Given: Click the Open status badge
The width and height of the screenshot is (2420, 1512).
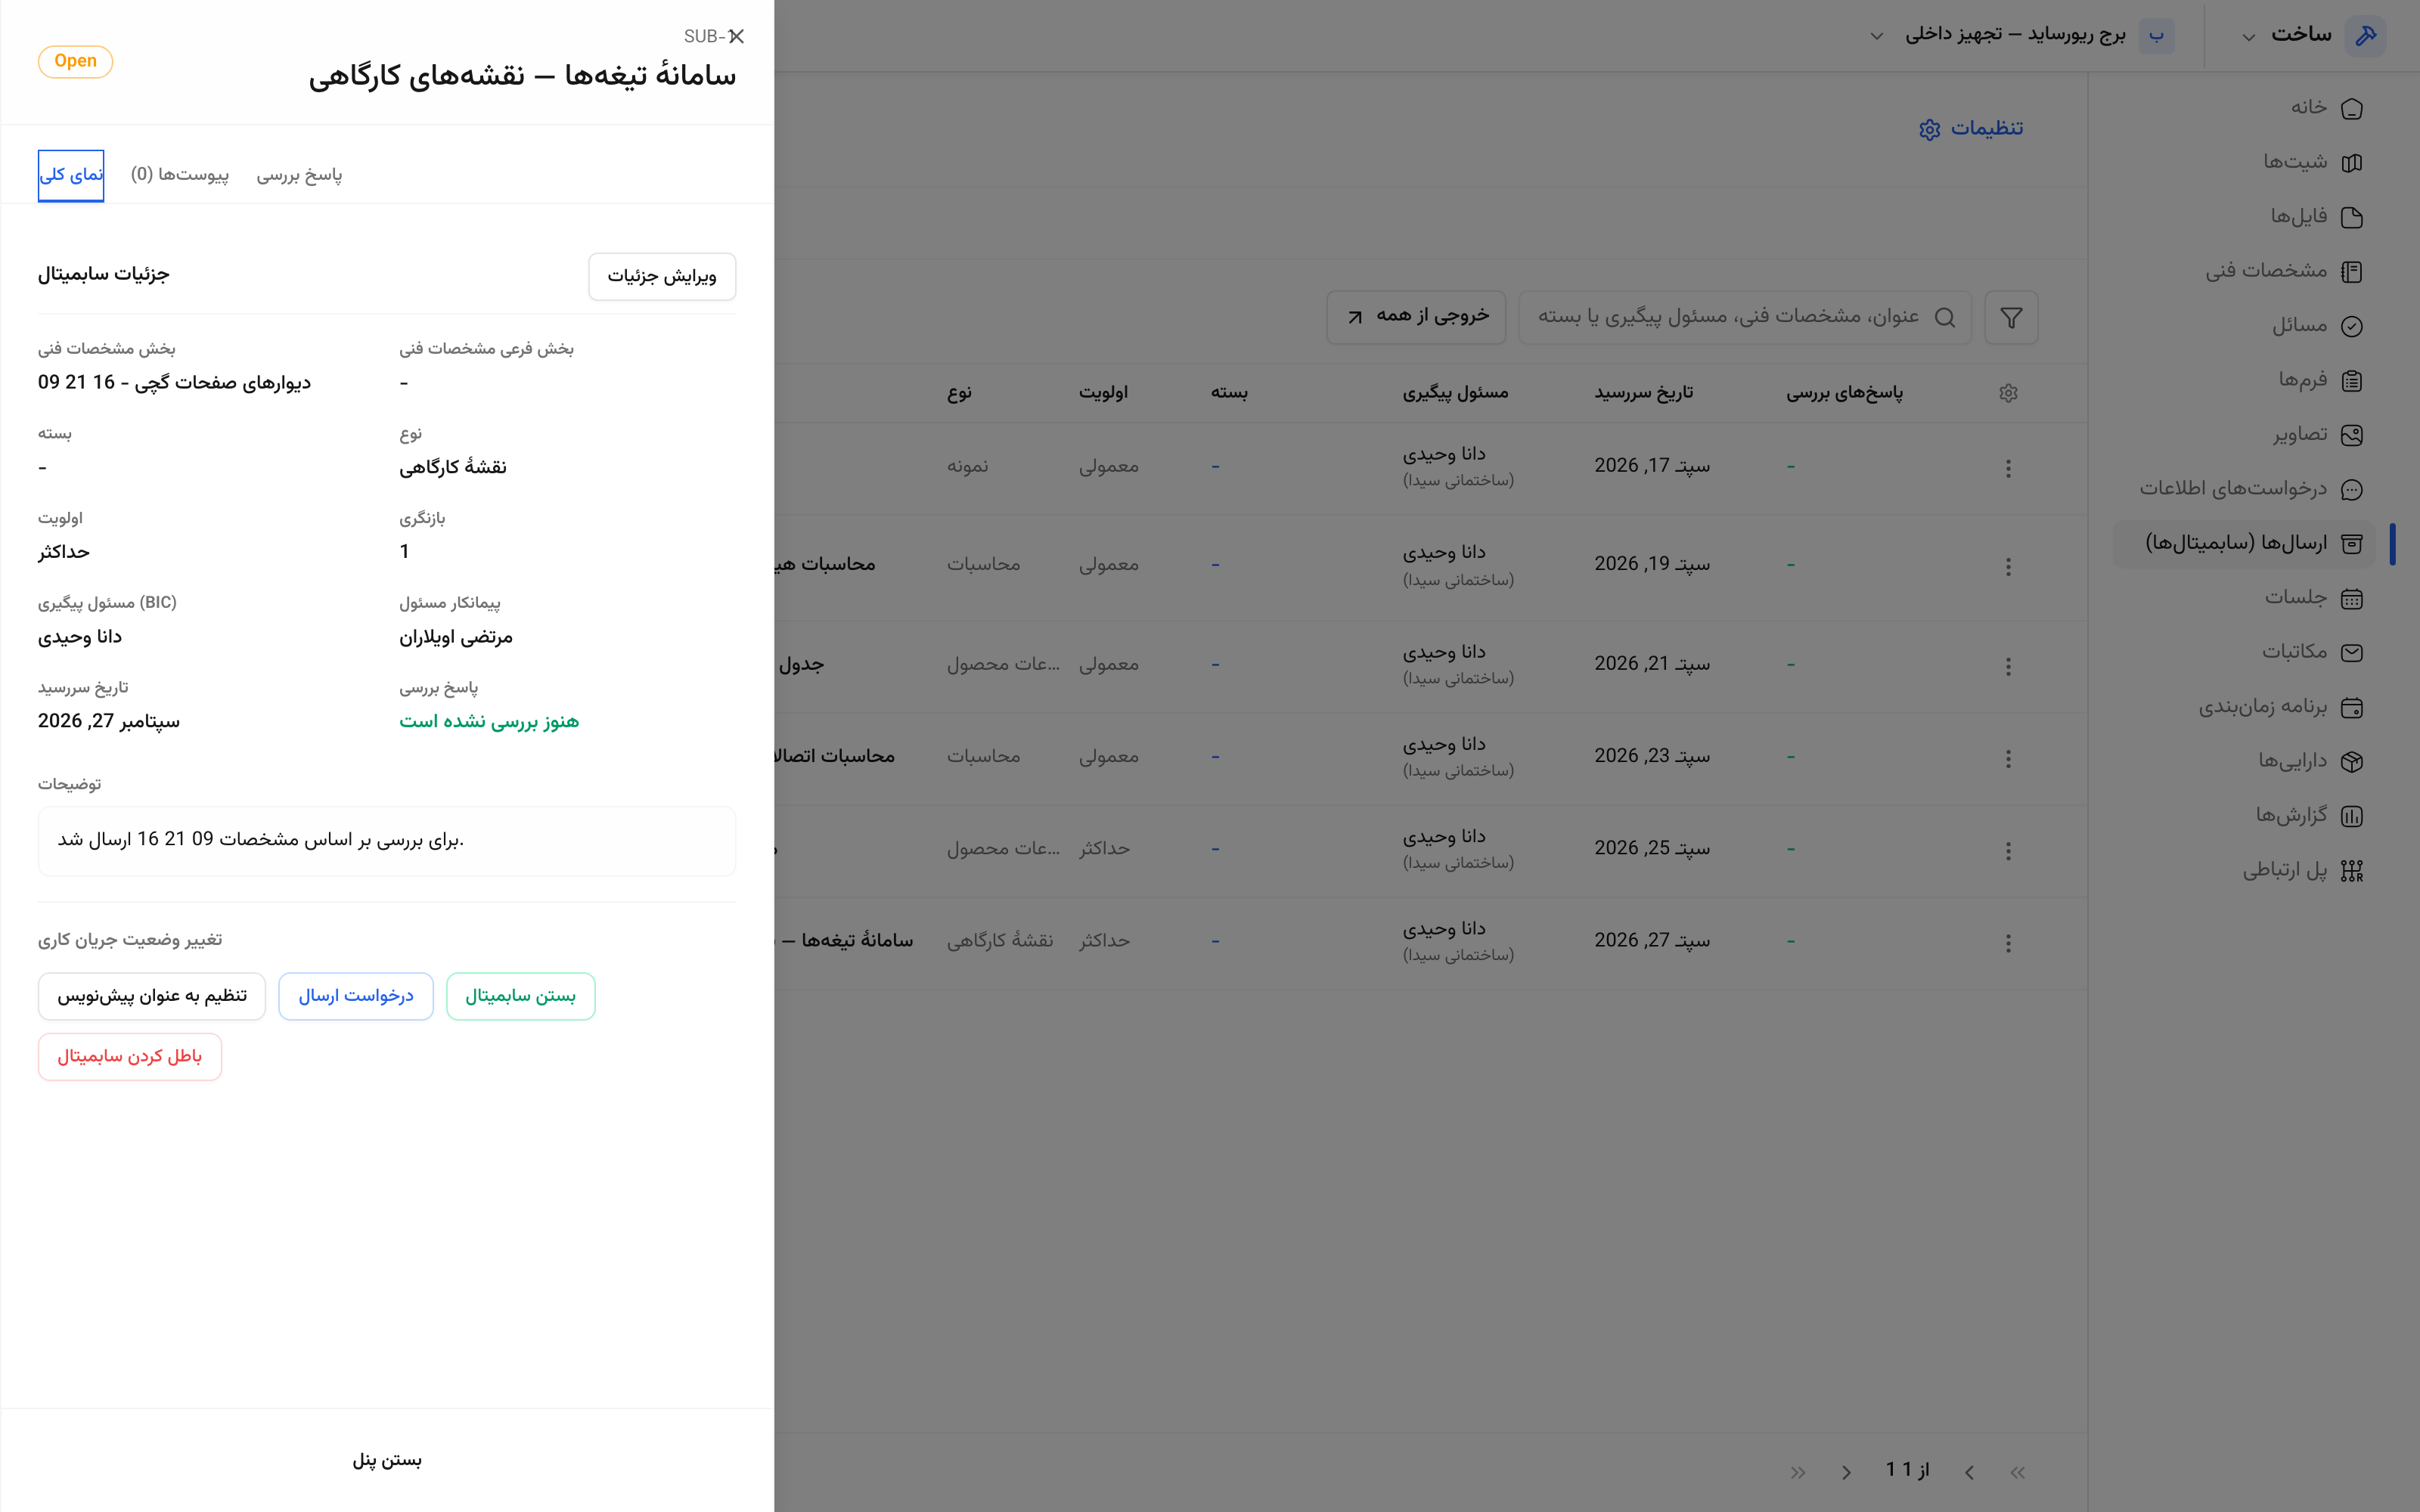Looking at the screenshot, I should point(75,61).
